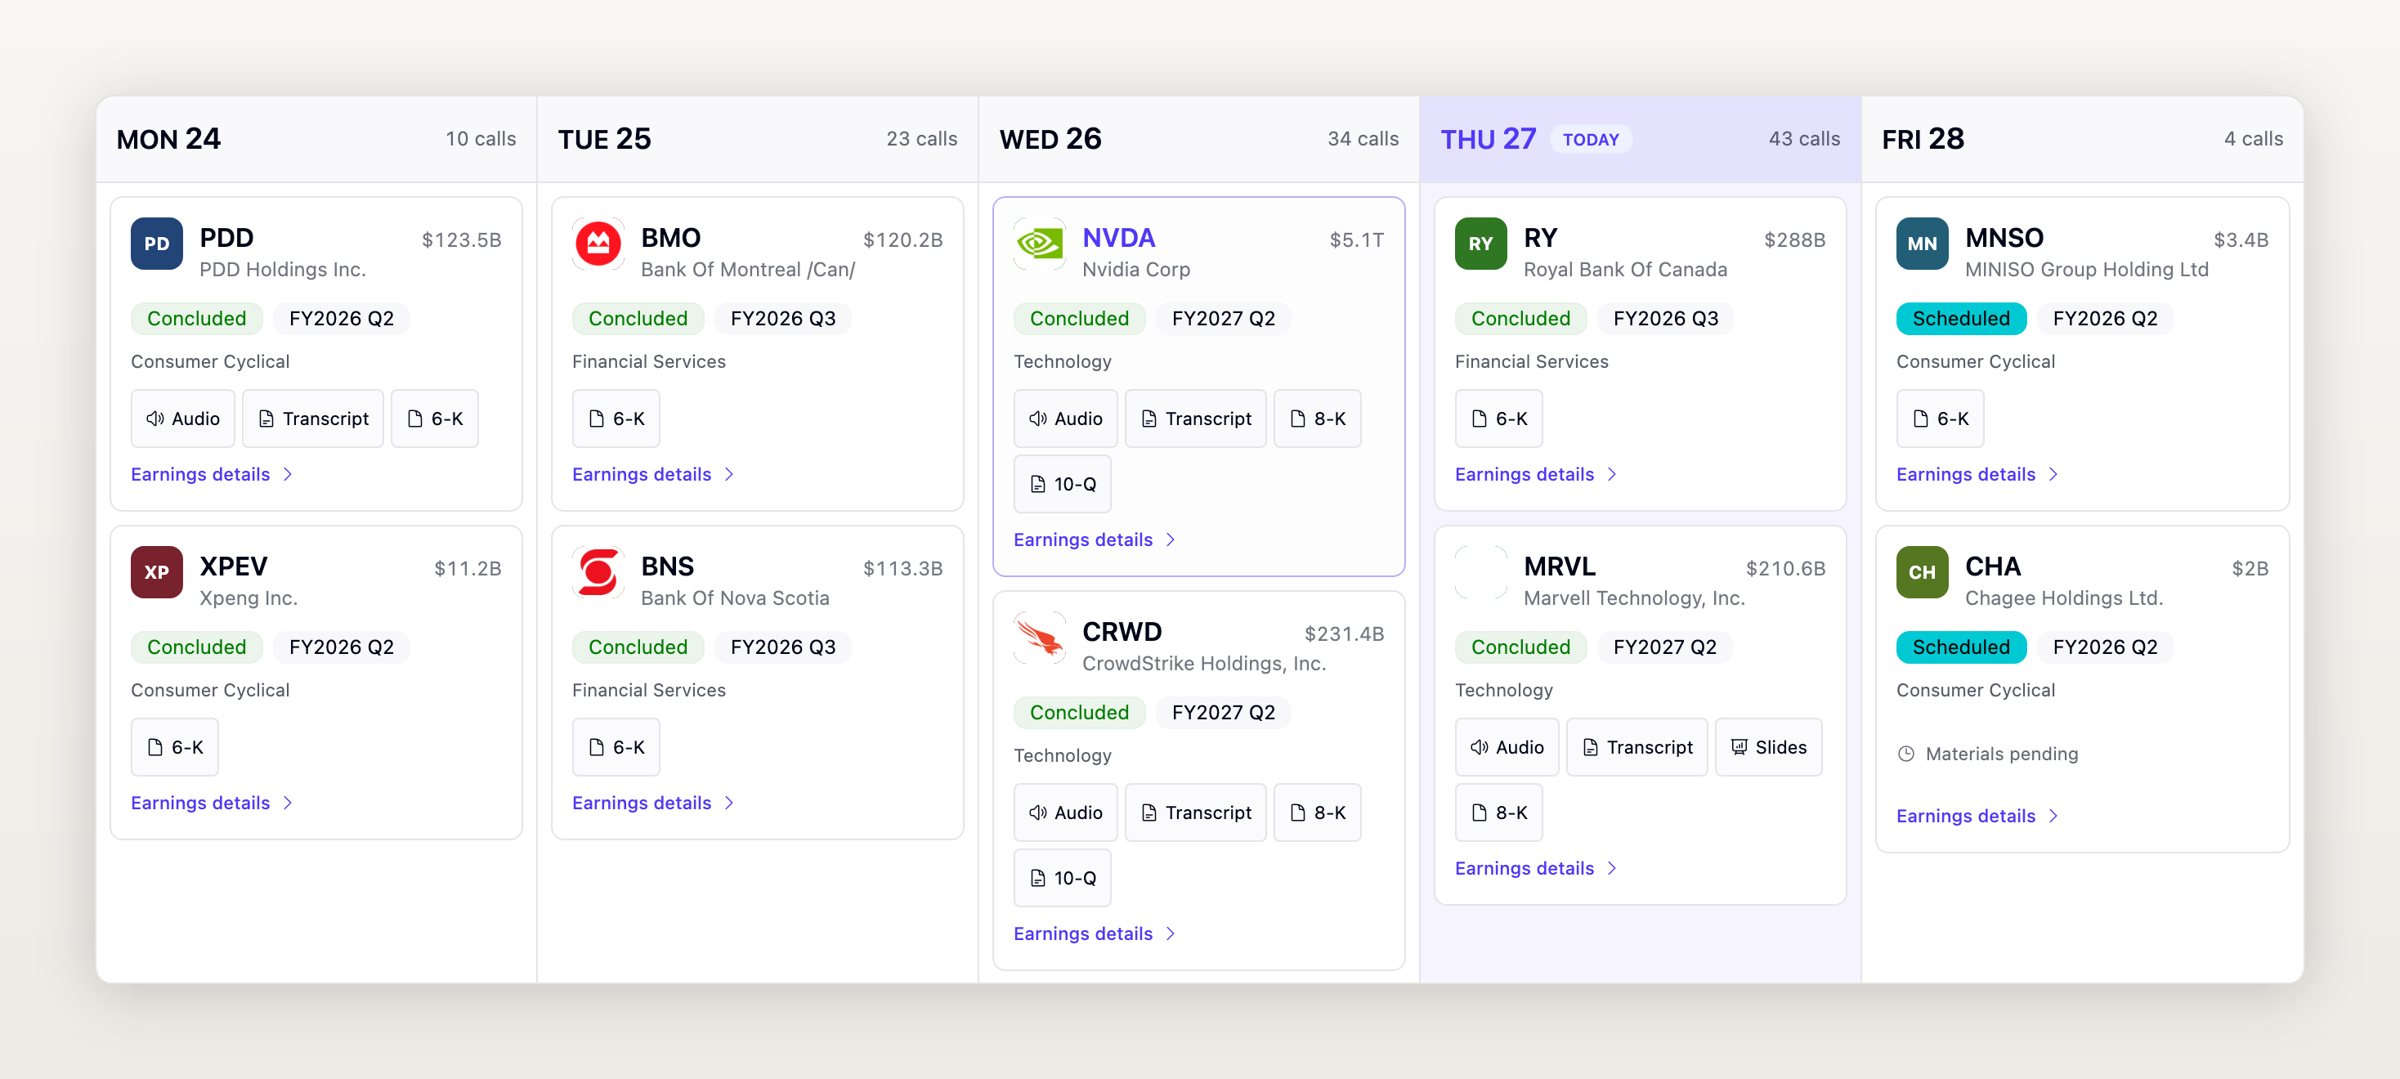Viewport: 2400px width, 1079px height.
Task: Click the NVDA FY2027 Q2 period tag
Action: pos(1223,319)
